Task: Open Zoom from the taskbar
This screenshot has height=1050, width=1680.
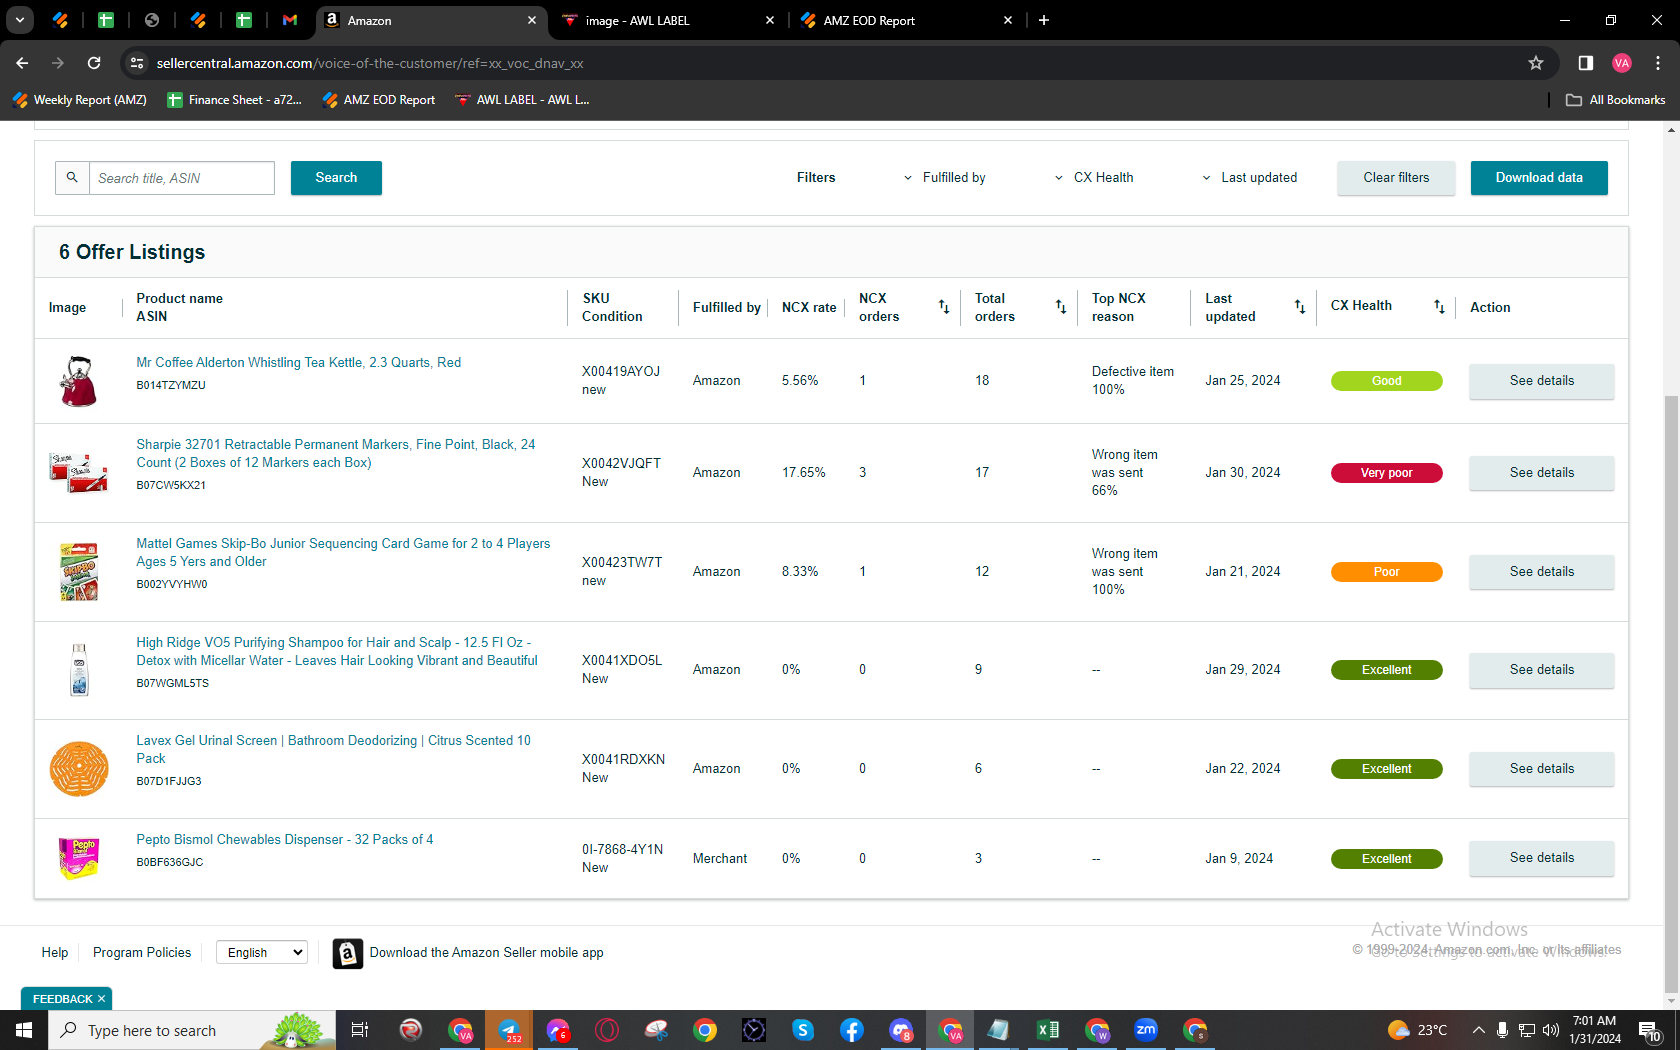Action: click(1146, 1030)
